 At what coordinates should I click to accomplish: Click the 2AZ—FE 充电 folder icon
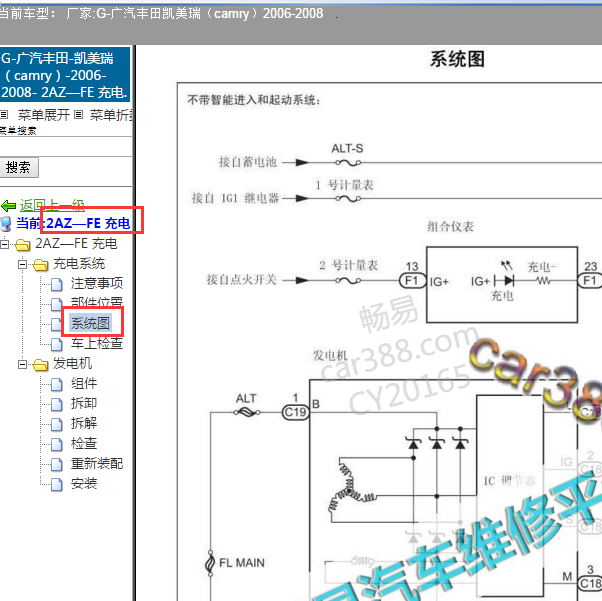coord(23,245)
